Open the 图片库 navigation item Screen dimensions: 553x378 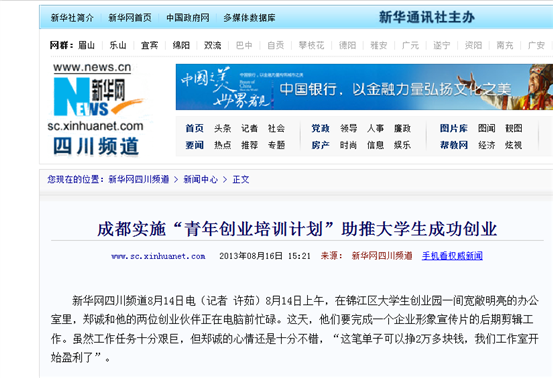[x=454, y=128]
